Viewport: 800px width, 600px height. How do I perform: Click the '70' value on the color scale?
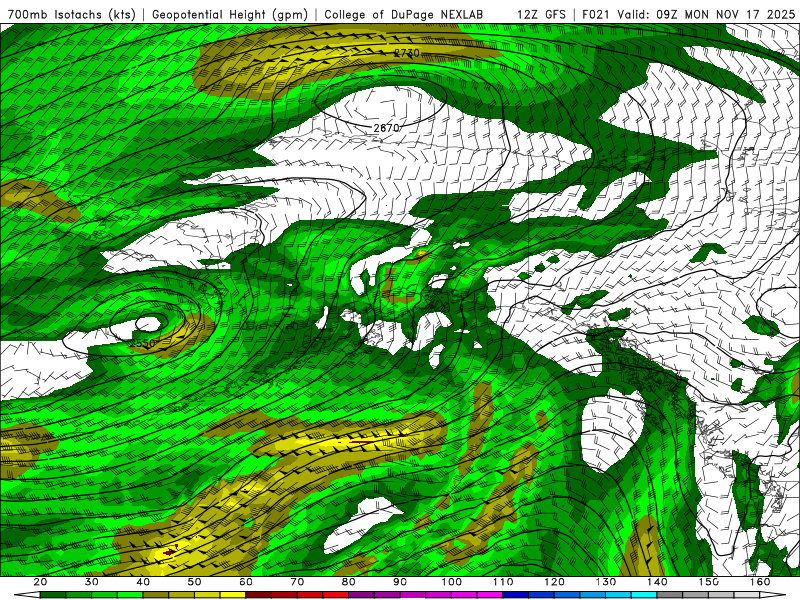(297, 582)
